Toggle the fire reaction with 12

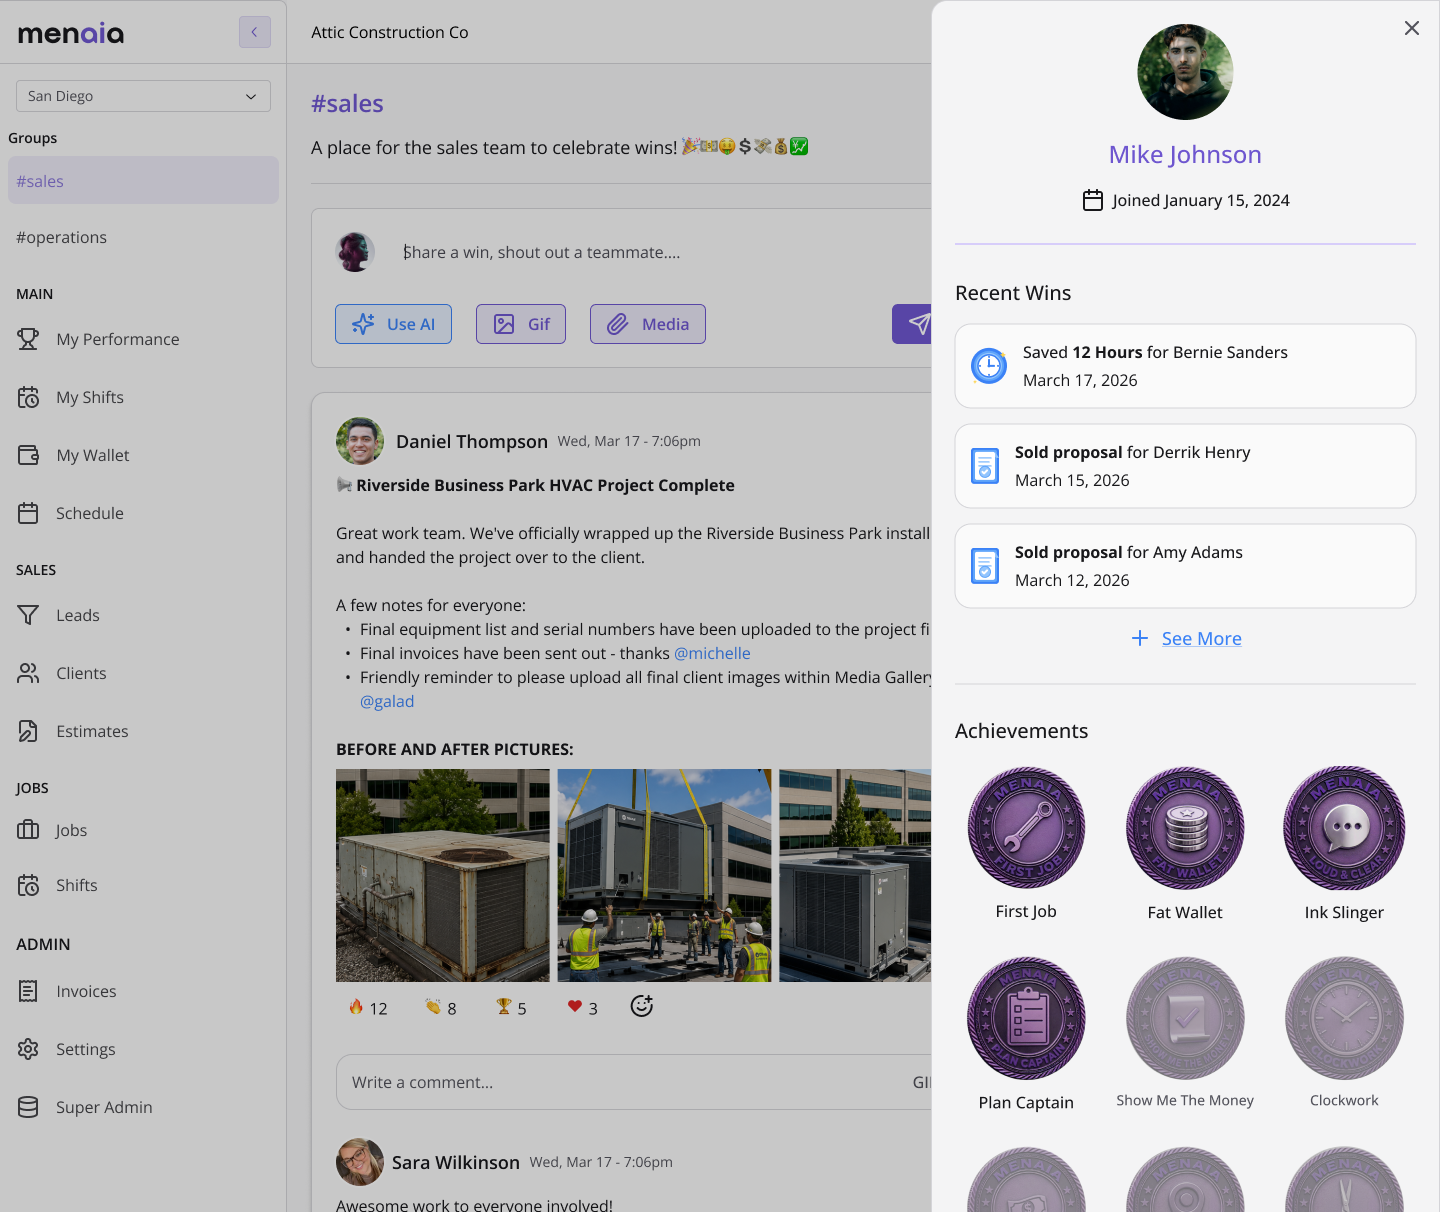pyautogui.click(x=367, y=1008)
